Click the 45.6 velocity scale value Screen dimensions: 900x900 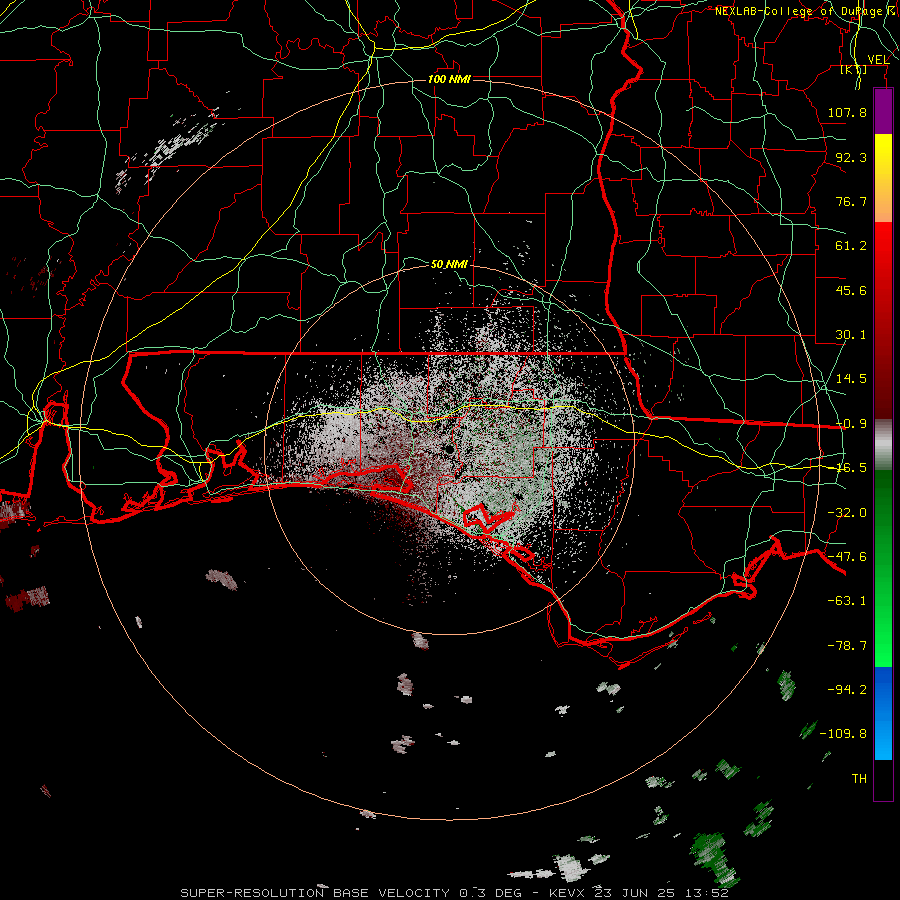[x=851, y=290]
